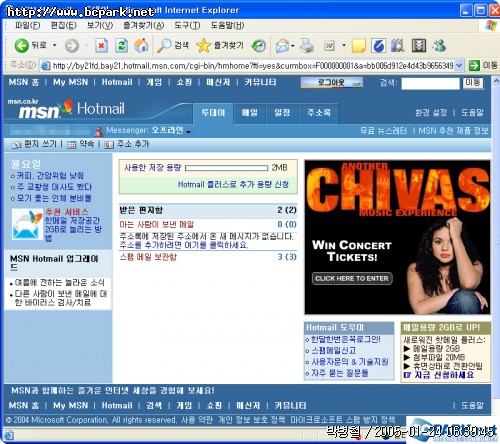Screen dimensions: 500x444
Task: Open the 도움말(H) menu
Action: [x=227, y=25]
